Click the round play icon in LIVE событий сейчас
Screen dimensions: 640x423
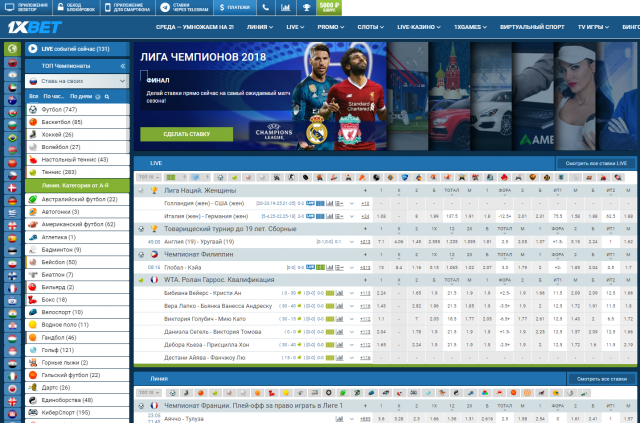[33, 49]
